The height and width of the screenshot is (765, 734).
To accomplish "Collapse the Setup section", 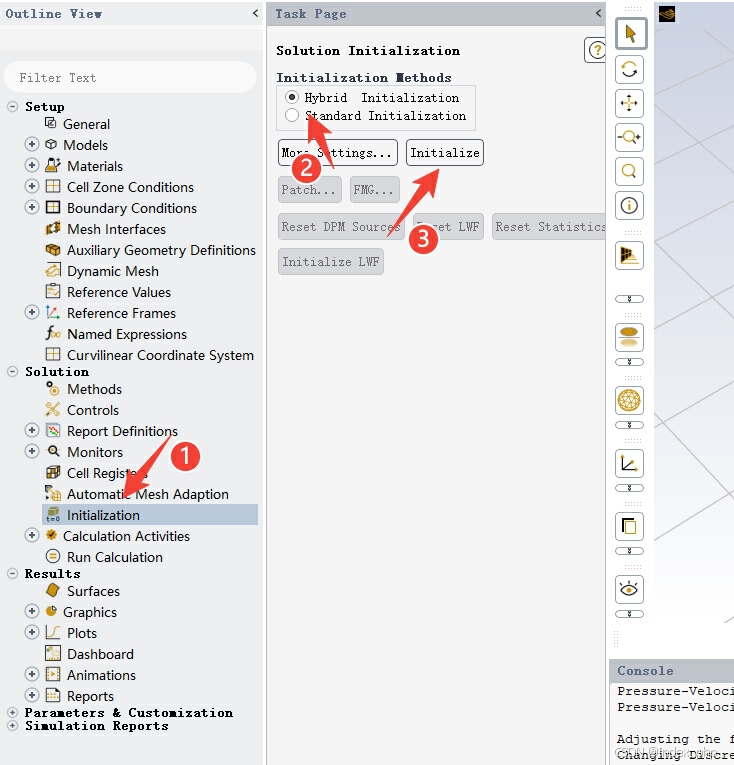I will [x=13, y=106].
